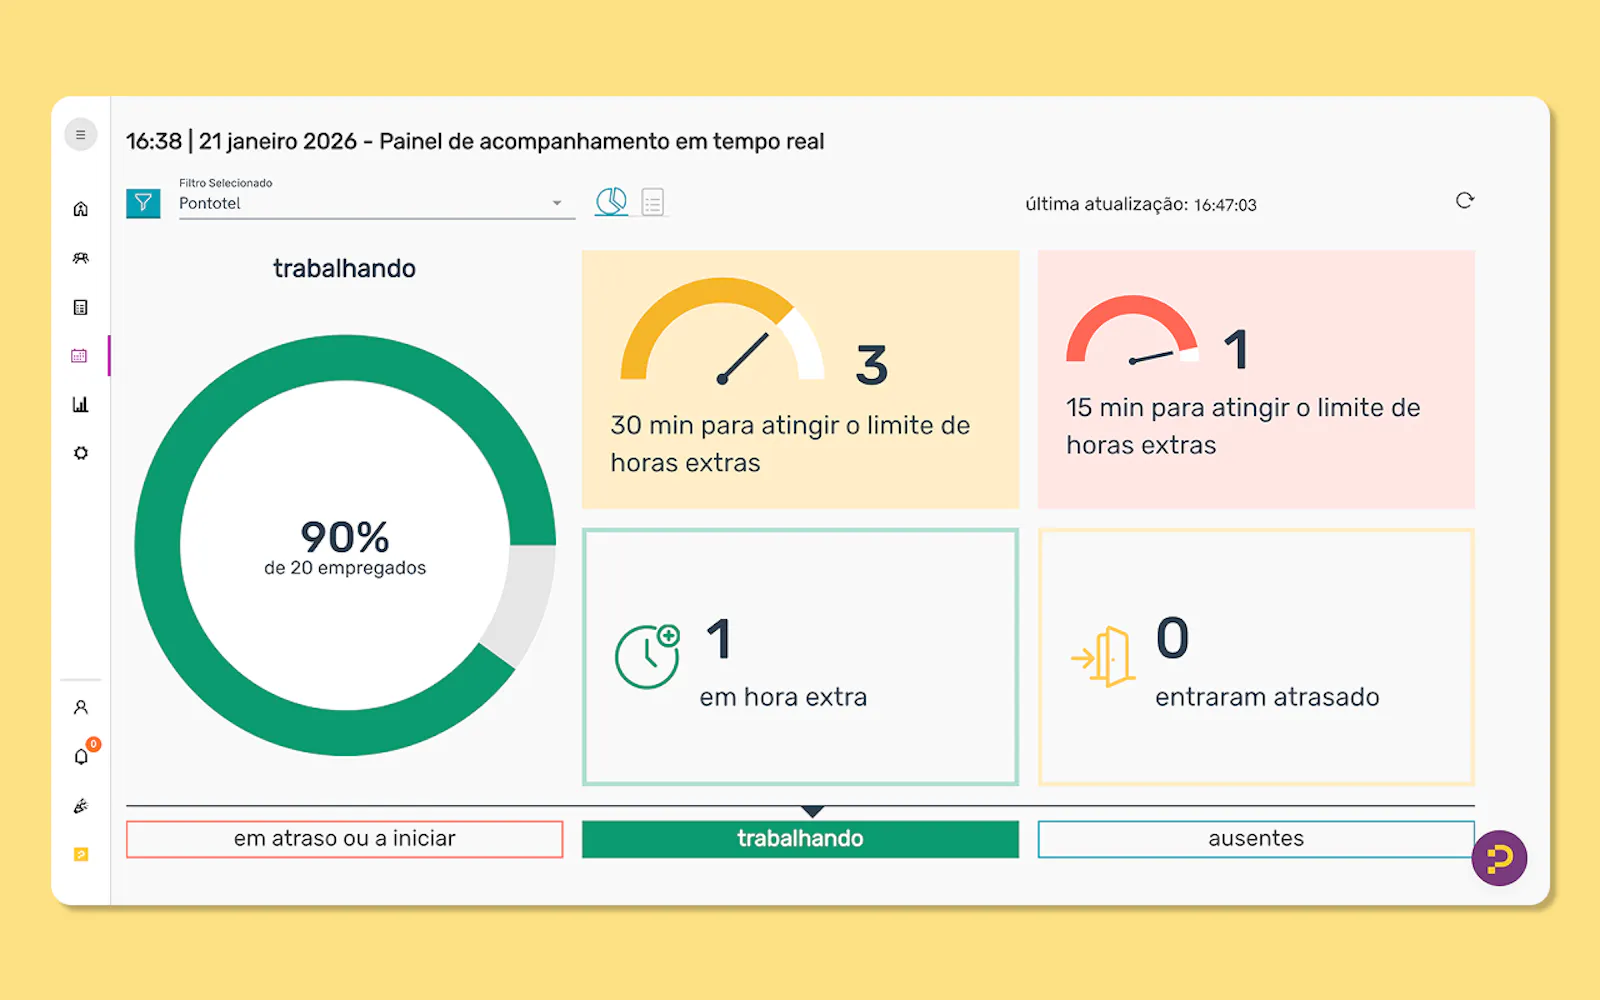Select the 'em atraso ou a iniciar' tab

[x=345, y=839]
